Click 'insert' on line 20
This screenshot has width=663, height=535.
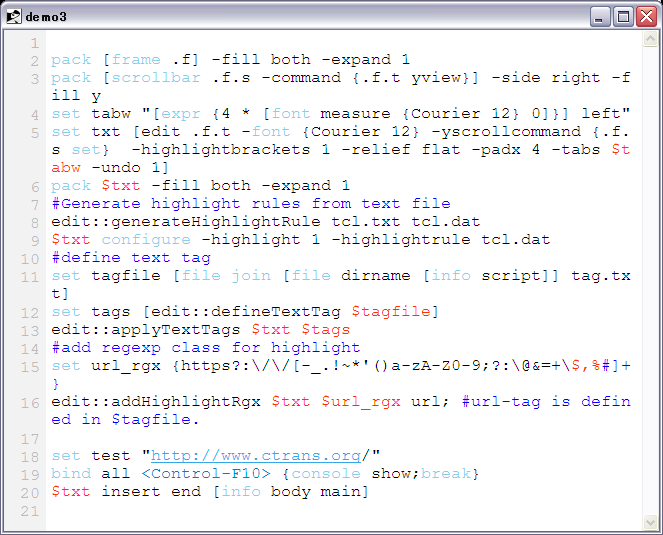click(131, 491)
